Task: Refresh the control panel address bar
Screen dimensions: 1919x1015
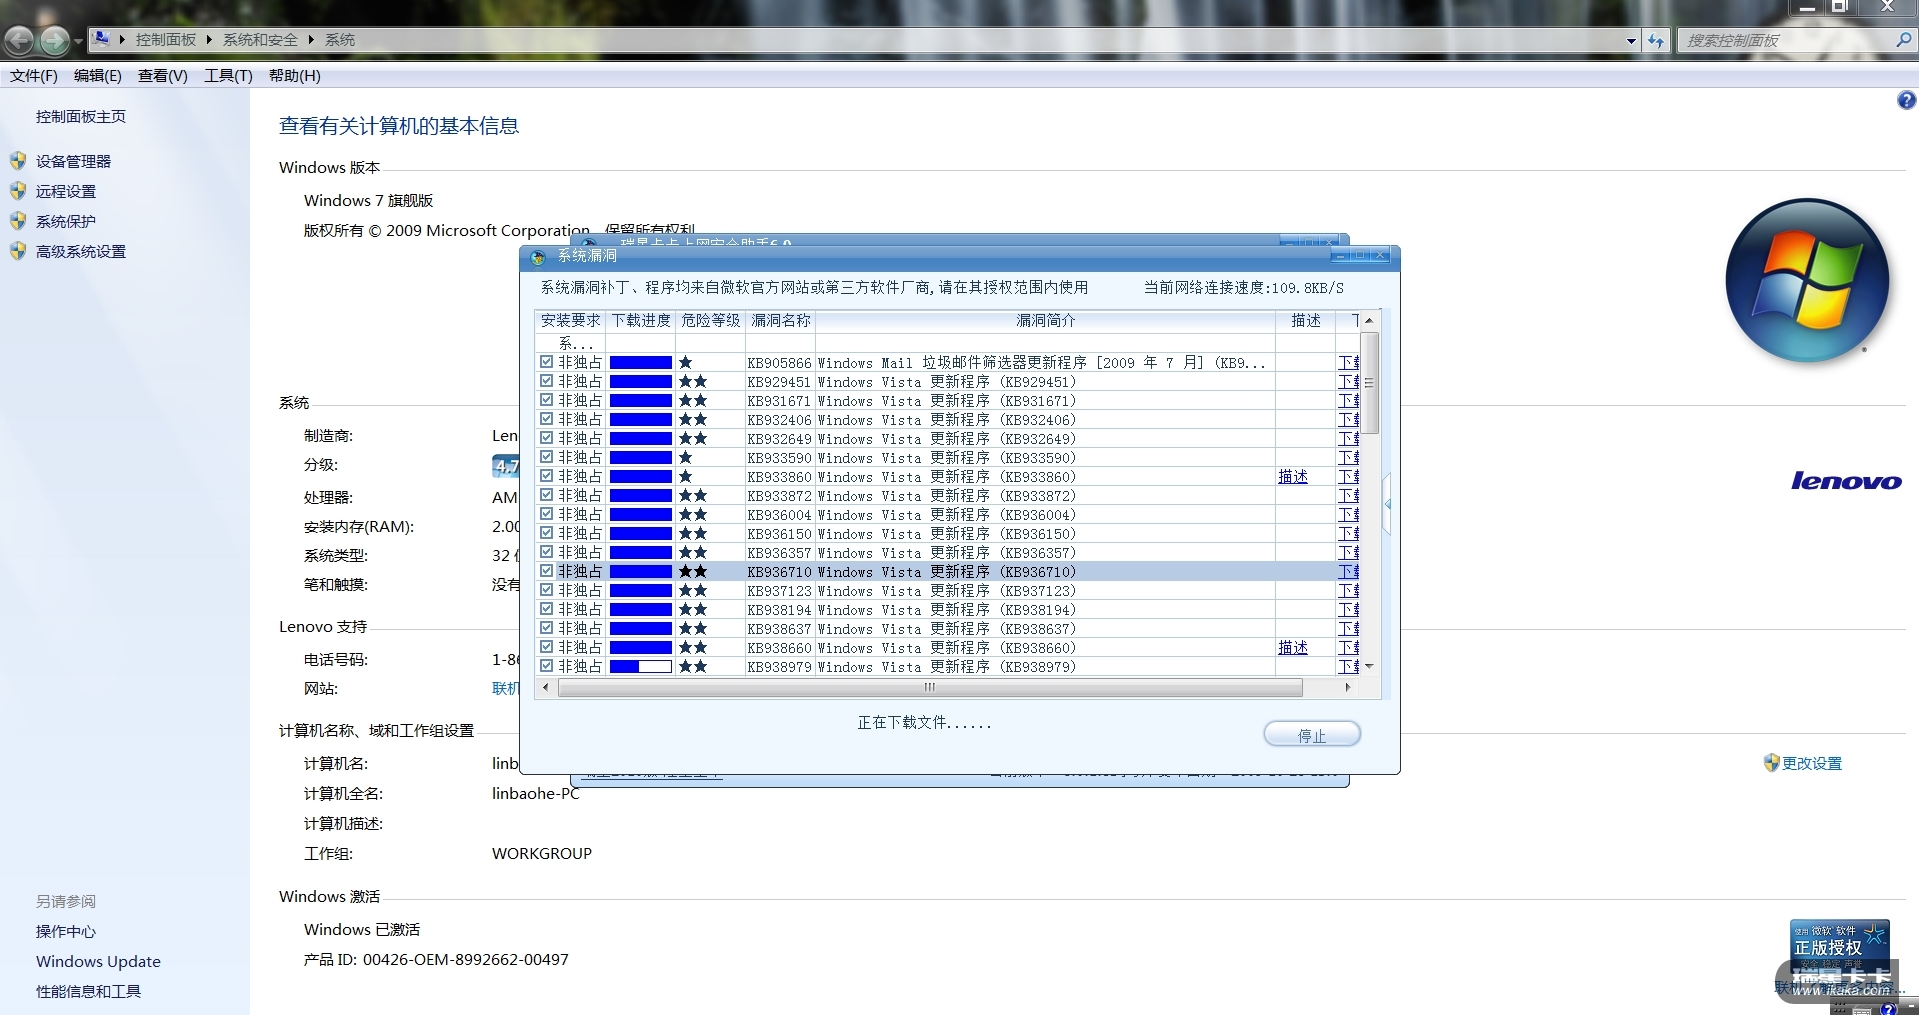Action: (x=1656, y=41)
